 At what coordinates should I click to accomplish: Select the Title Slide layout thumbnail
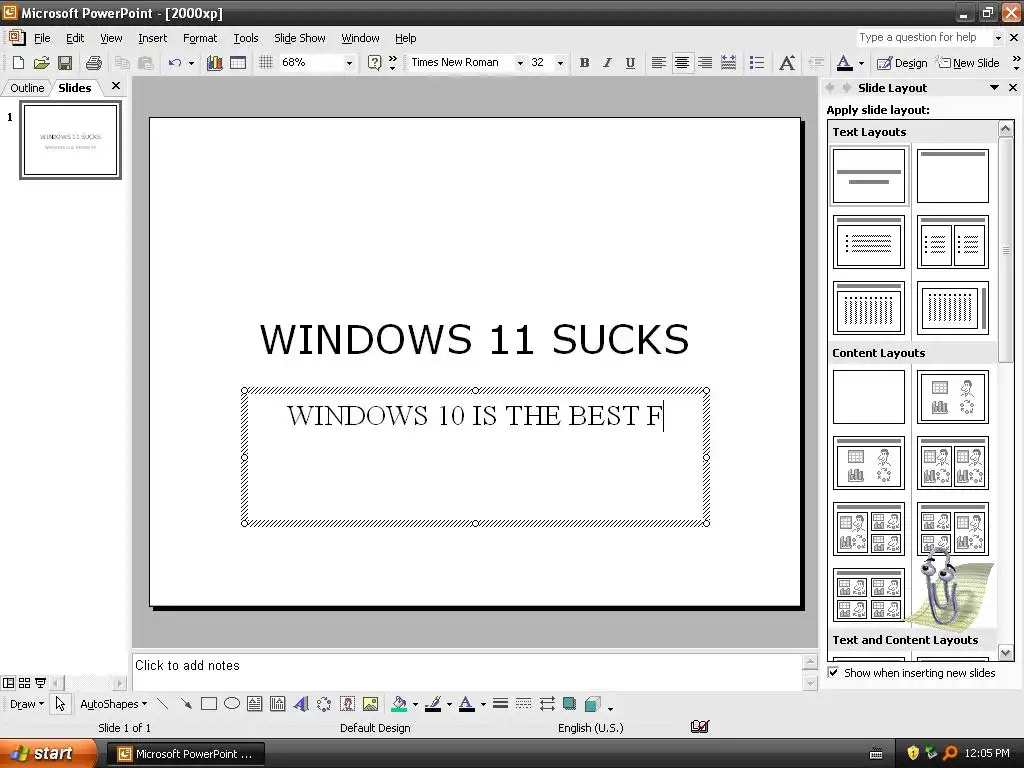click(869, 176)
